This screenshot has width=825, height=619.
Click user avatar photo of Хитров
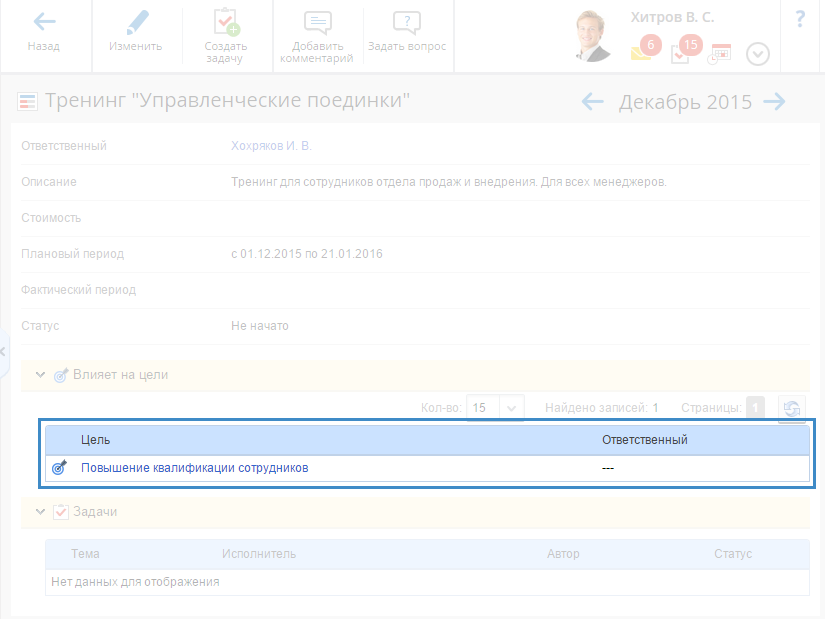(597, 37)
